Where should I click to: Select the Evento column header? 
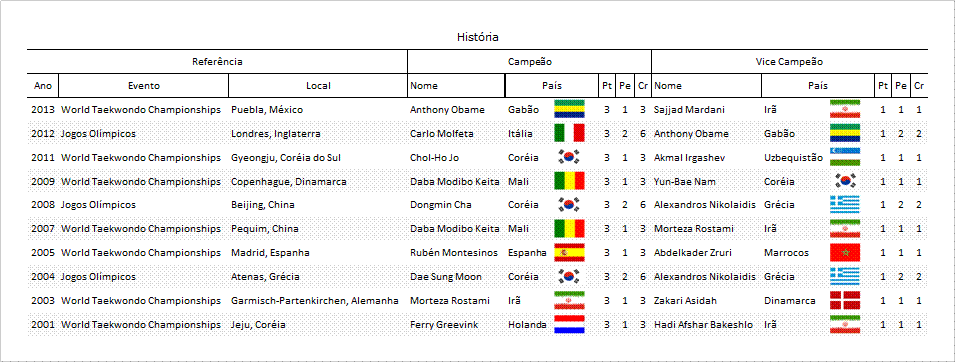pyautogui.click(x=144, y=86)
